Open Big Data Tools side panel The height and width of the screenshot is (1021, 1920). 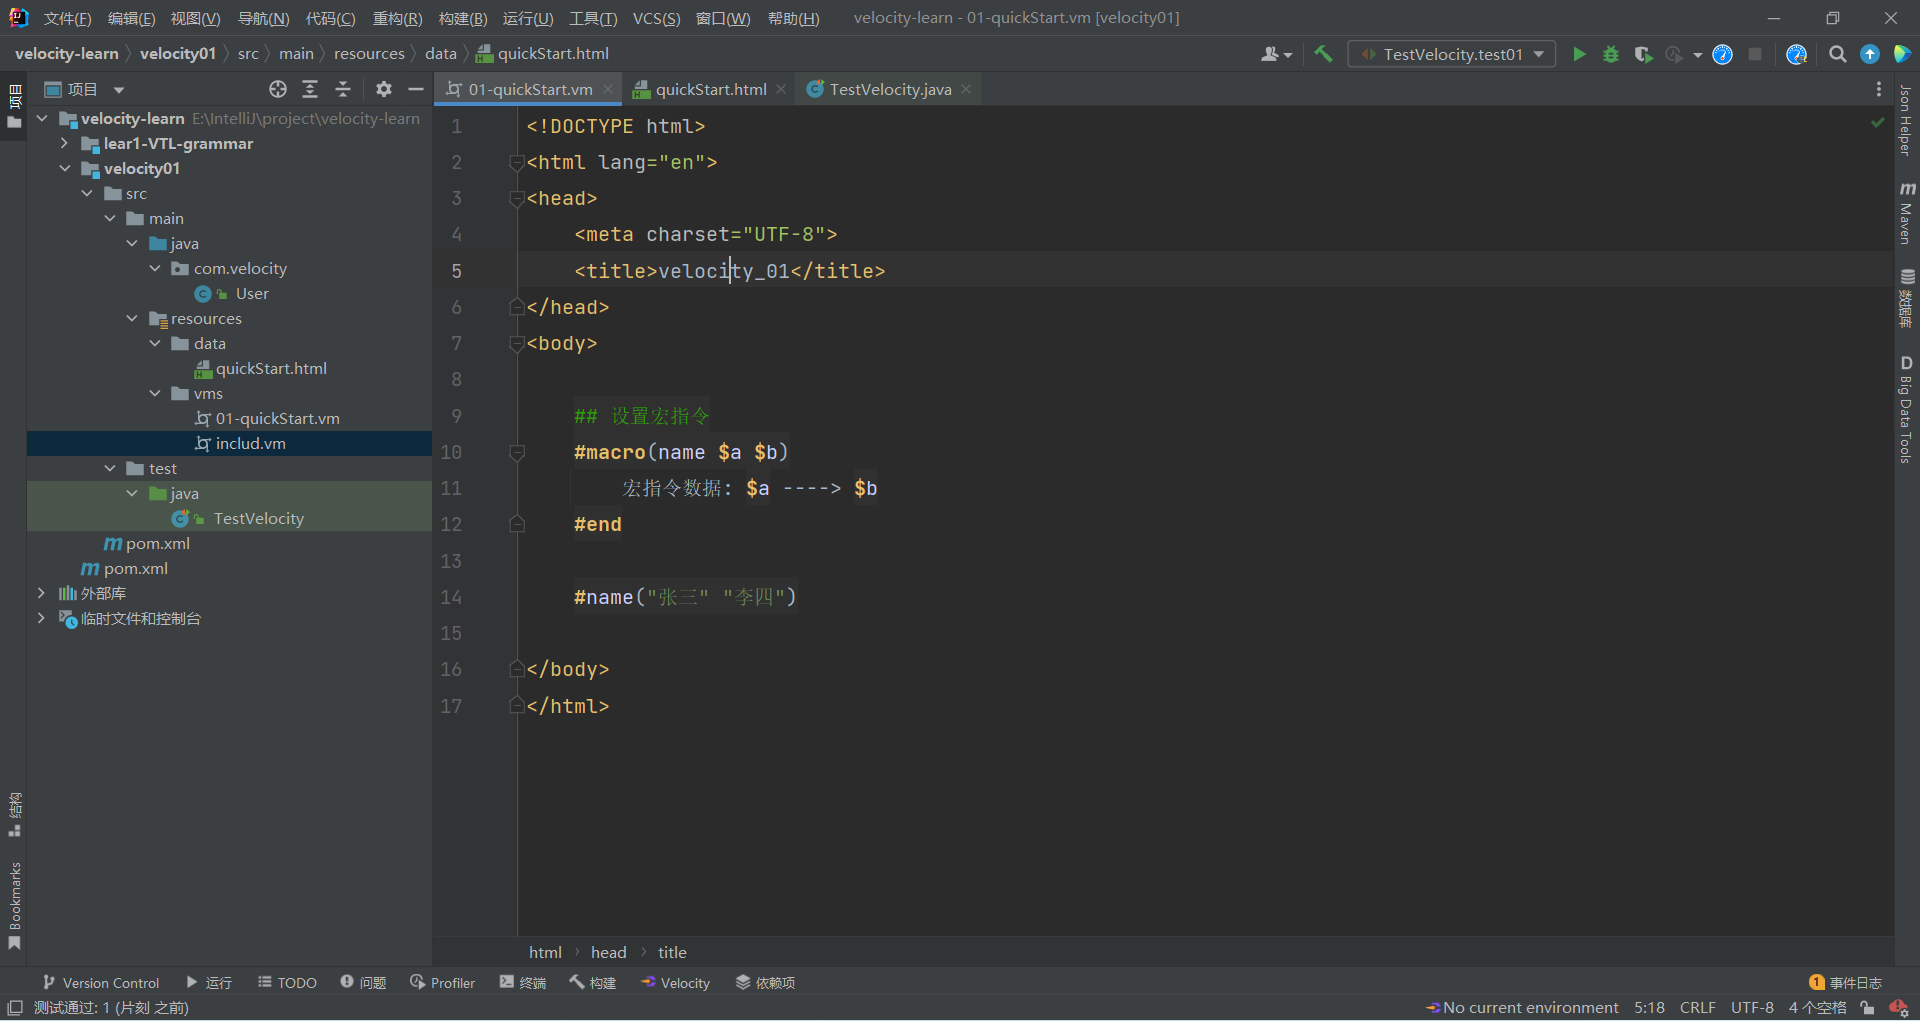1906,410
